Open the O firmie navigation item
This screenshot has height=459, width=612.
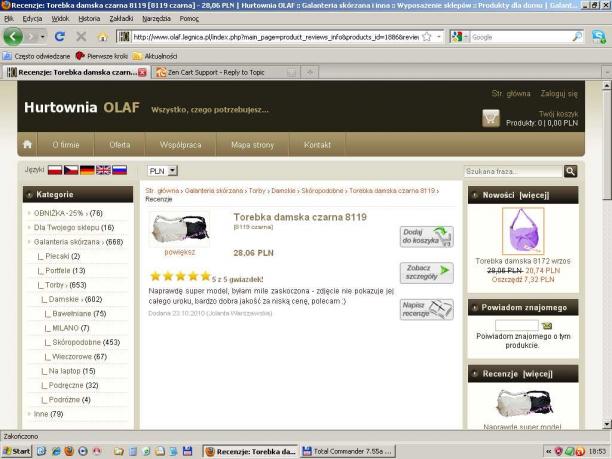(x=66, y=145)
